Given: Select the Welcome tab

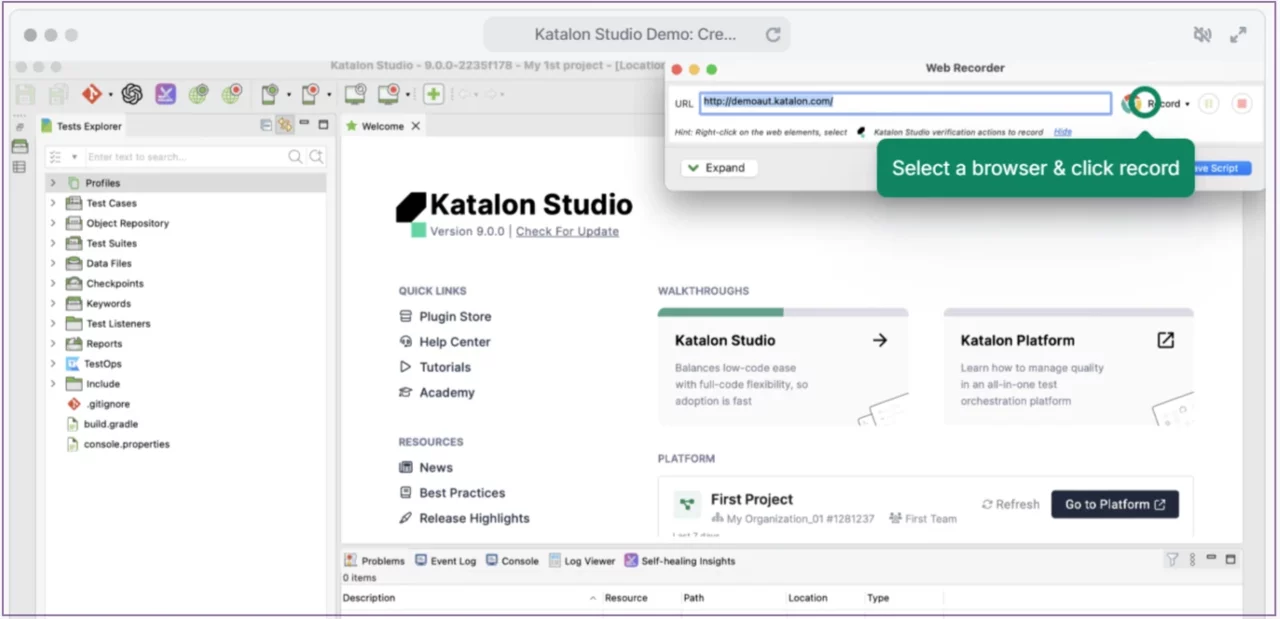Looking at the screenshot, I should (383, 125).
